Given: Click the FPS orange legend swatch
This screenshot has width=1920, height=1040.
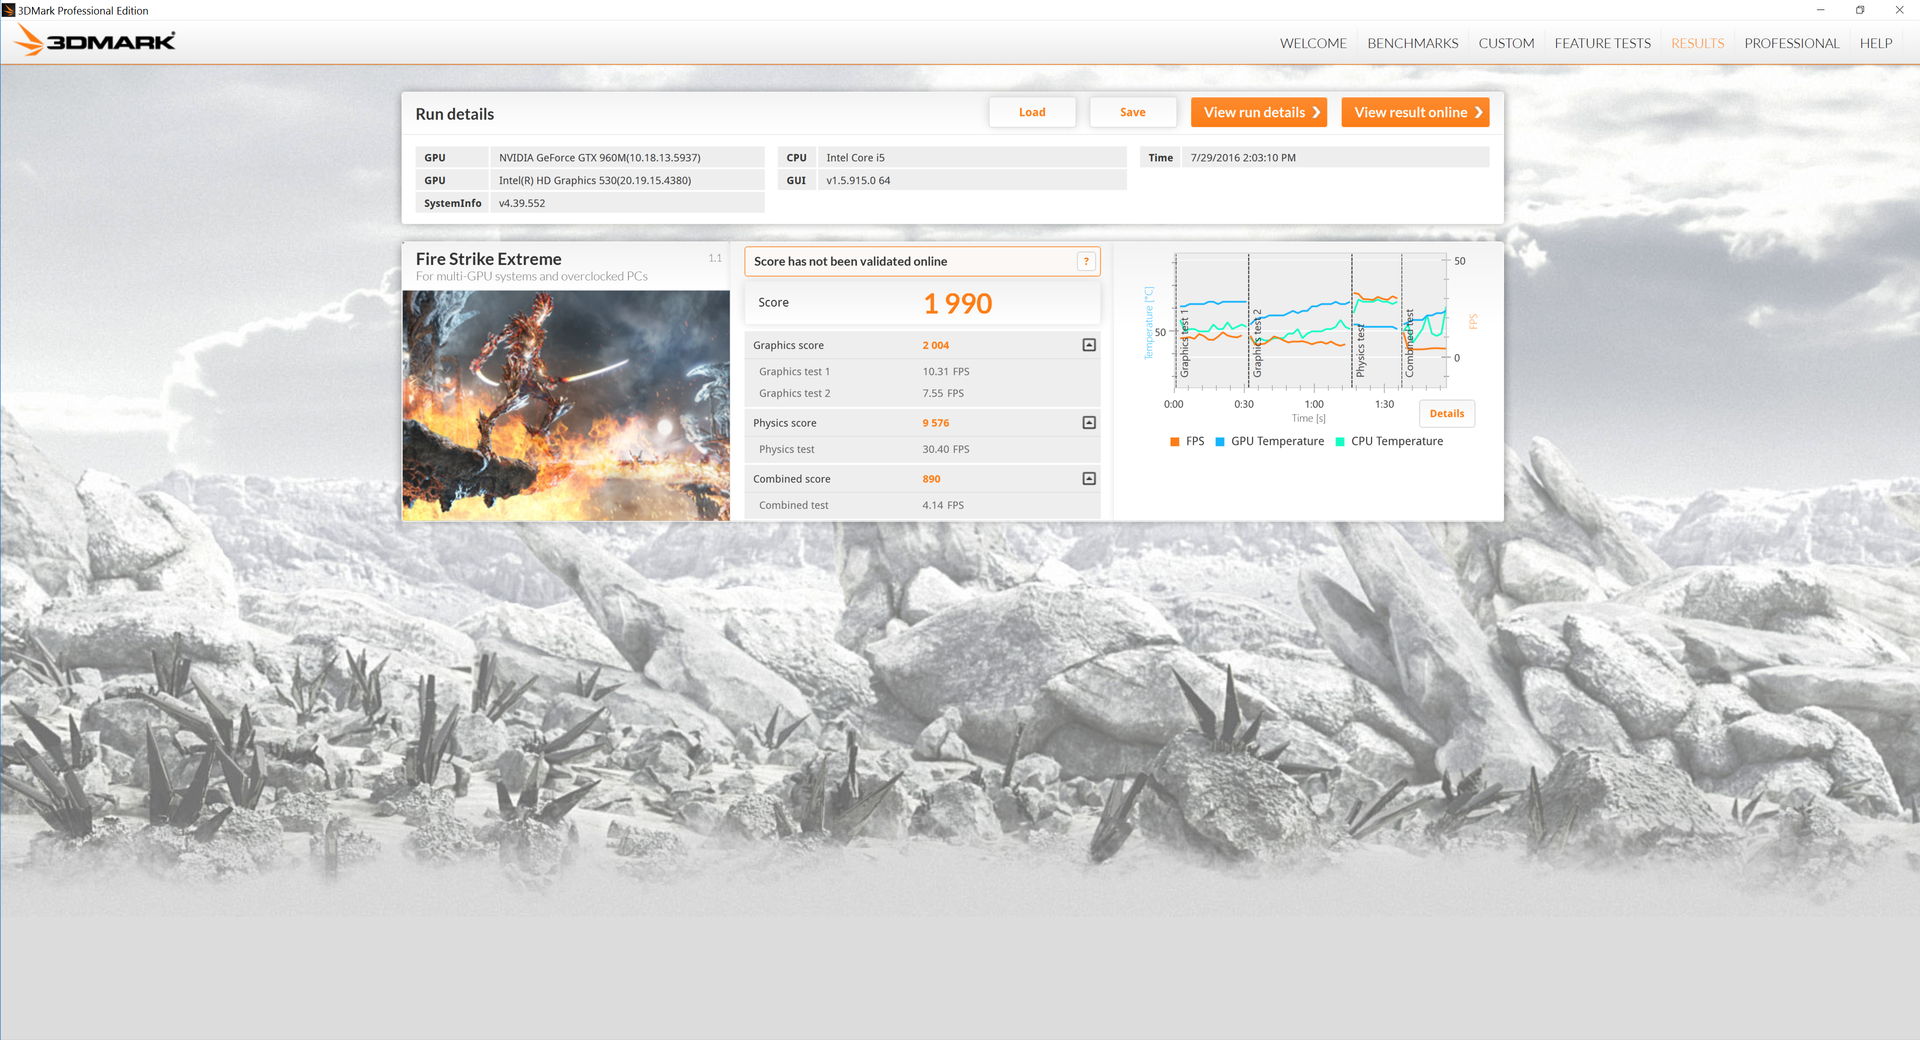Looking at the screenshot, I should coord(1175,442).
